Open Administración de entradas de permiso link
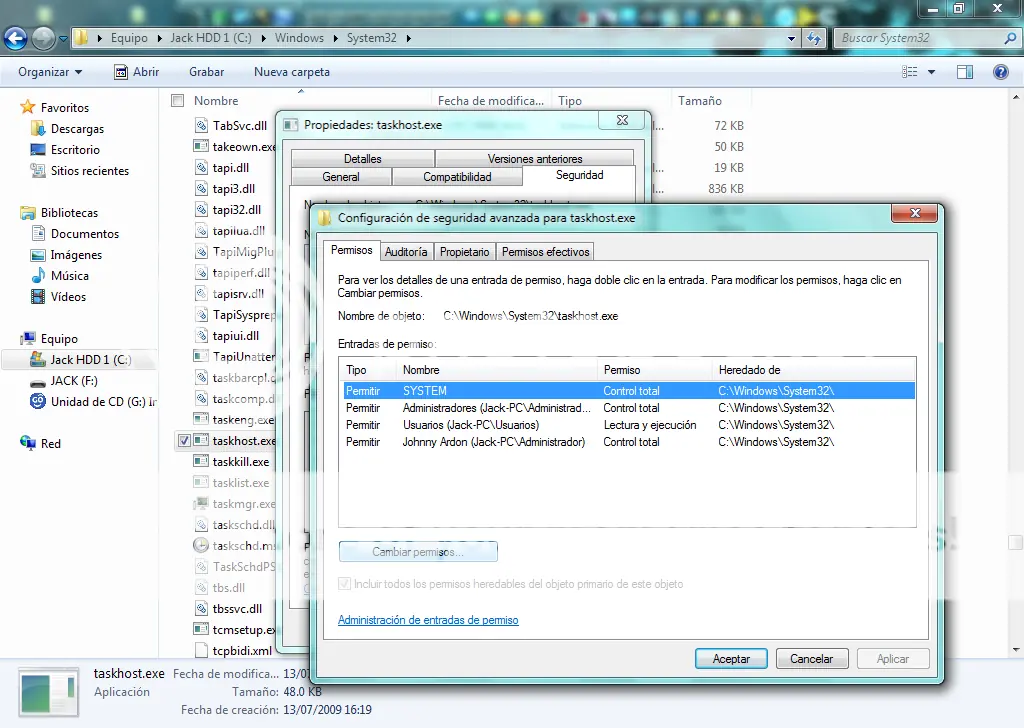Viewport: 1024px width, 728px height. 428,620
